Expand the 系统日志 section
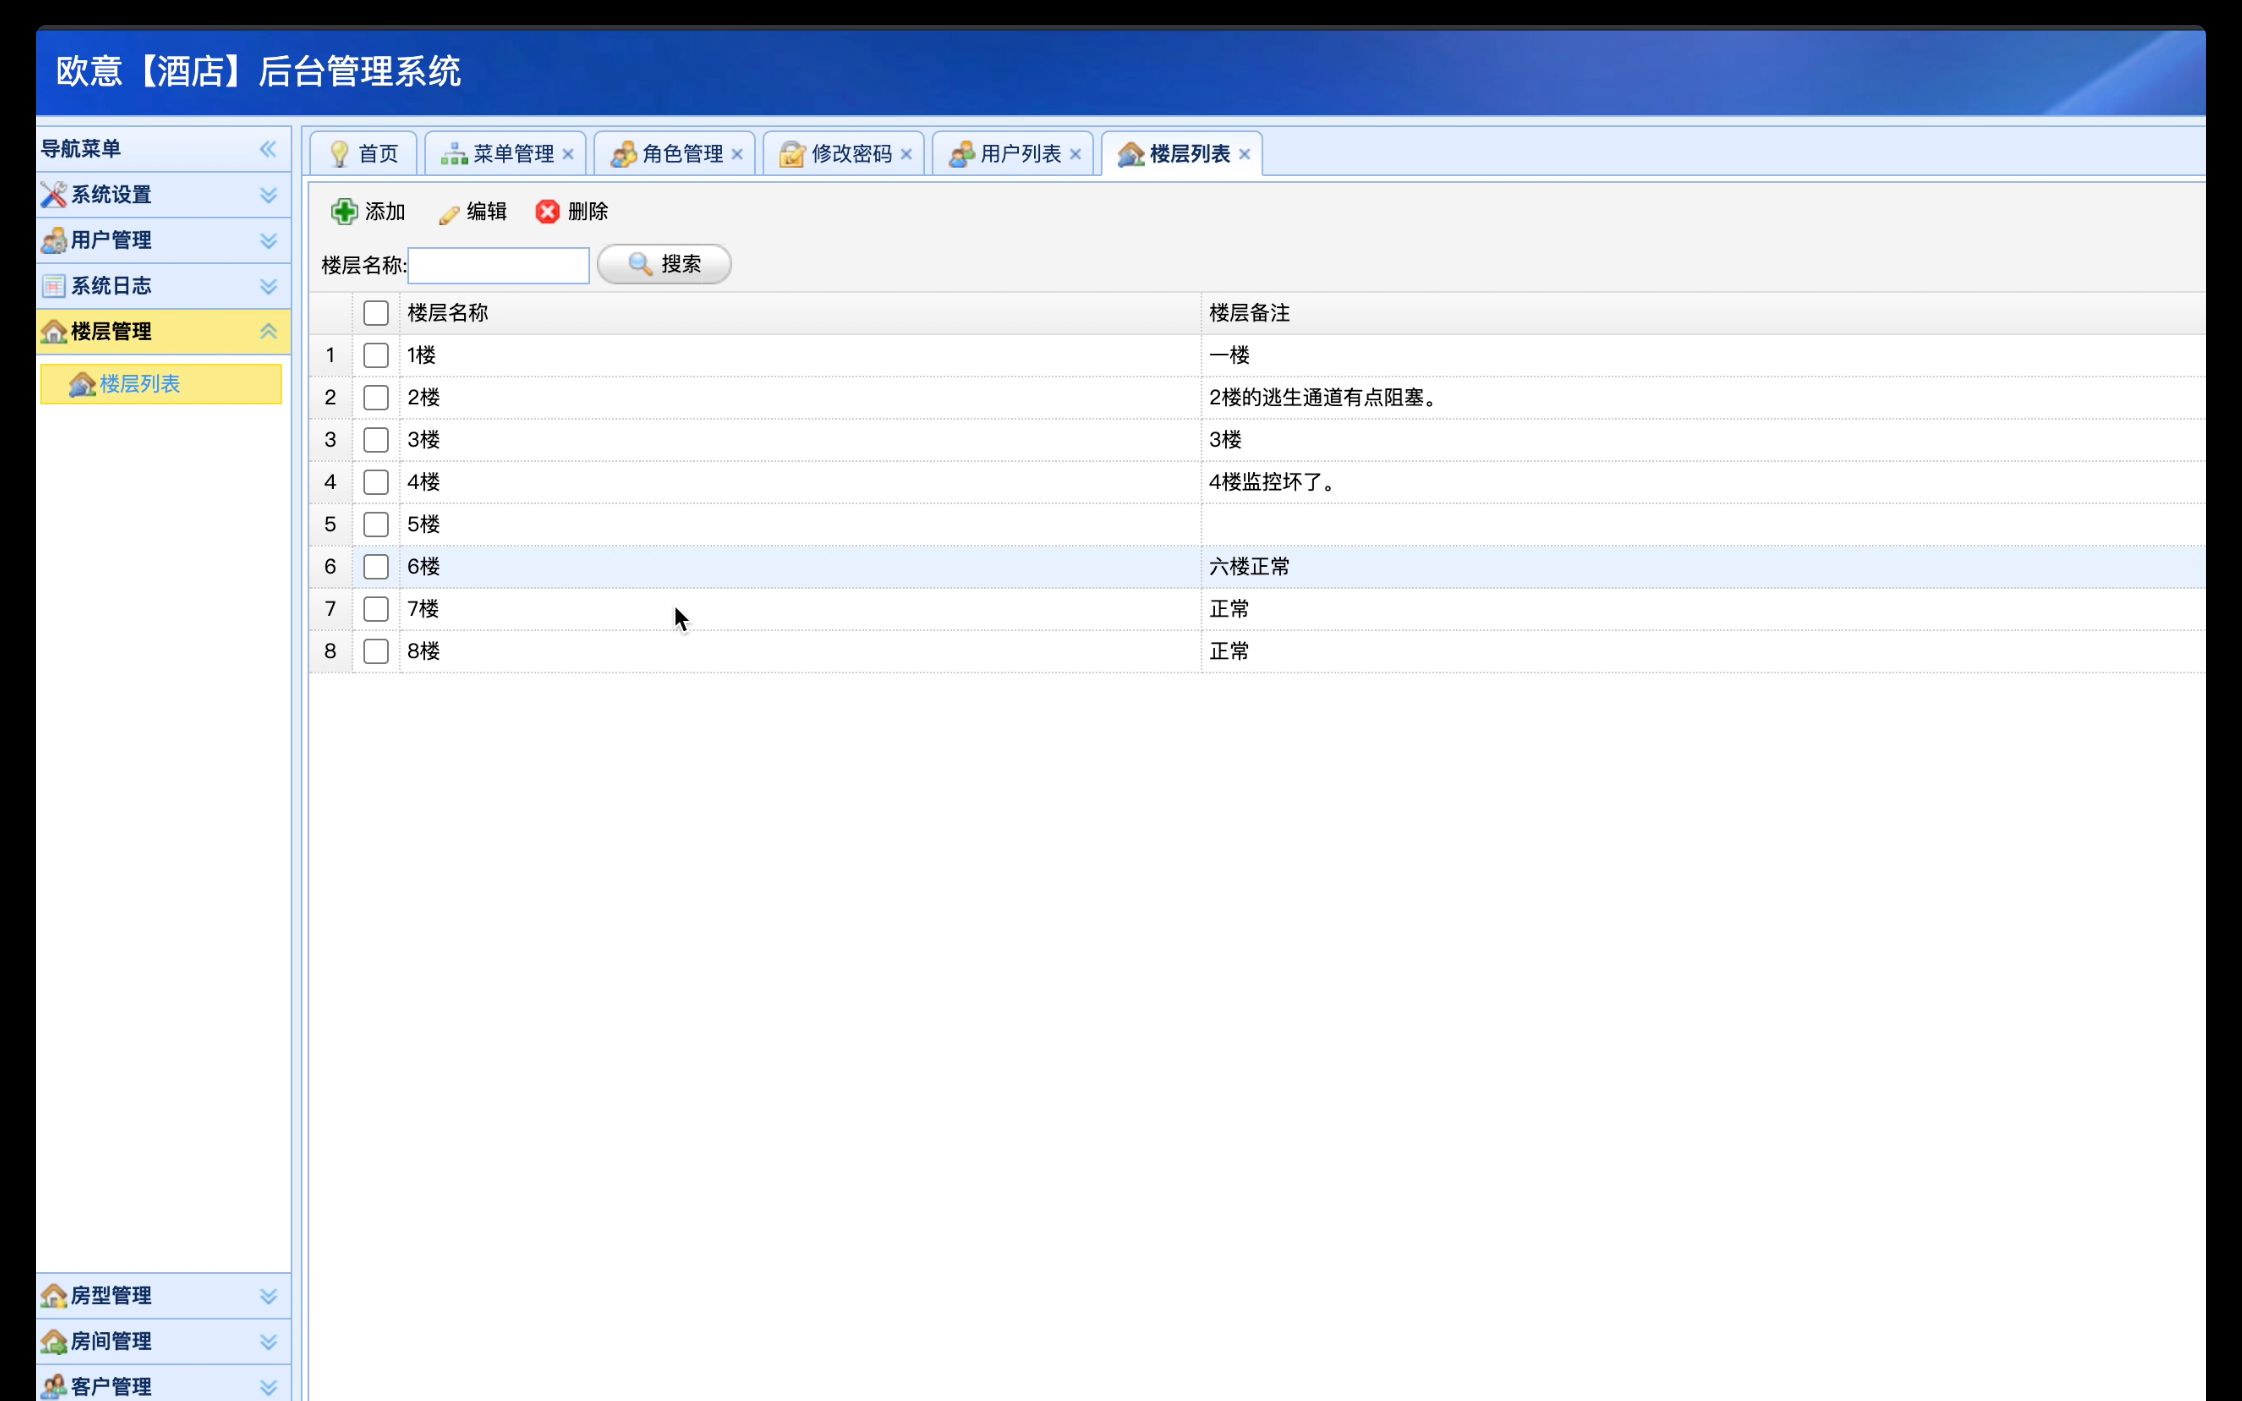This screenshot has height=1401, width=2242. tap(268, 287)
